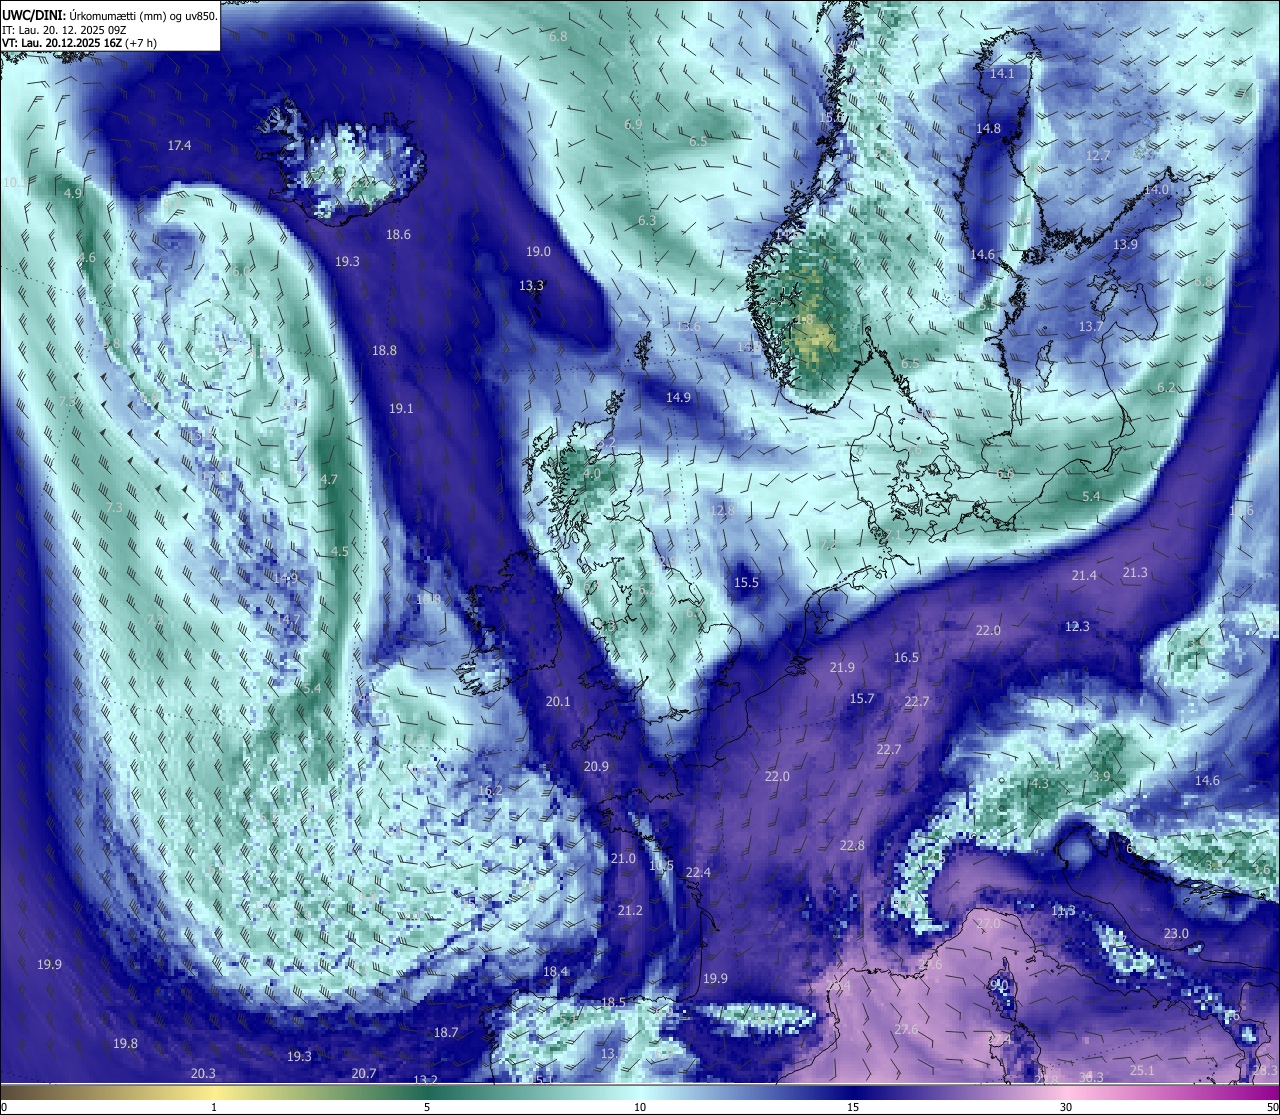Click the 18.4 value label
This screenshot has width=1280, height=1115.
(556, 972)
